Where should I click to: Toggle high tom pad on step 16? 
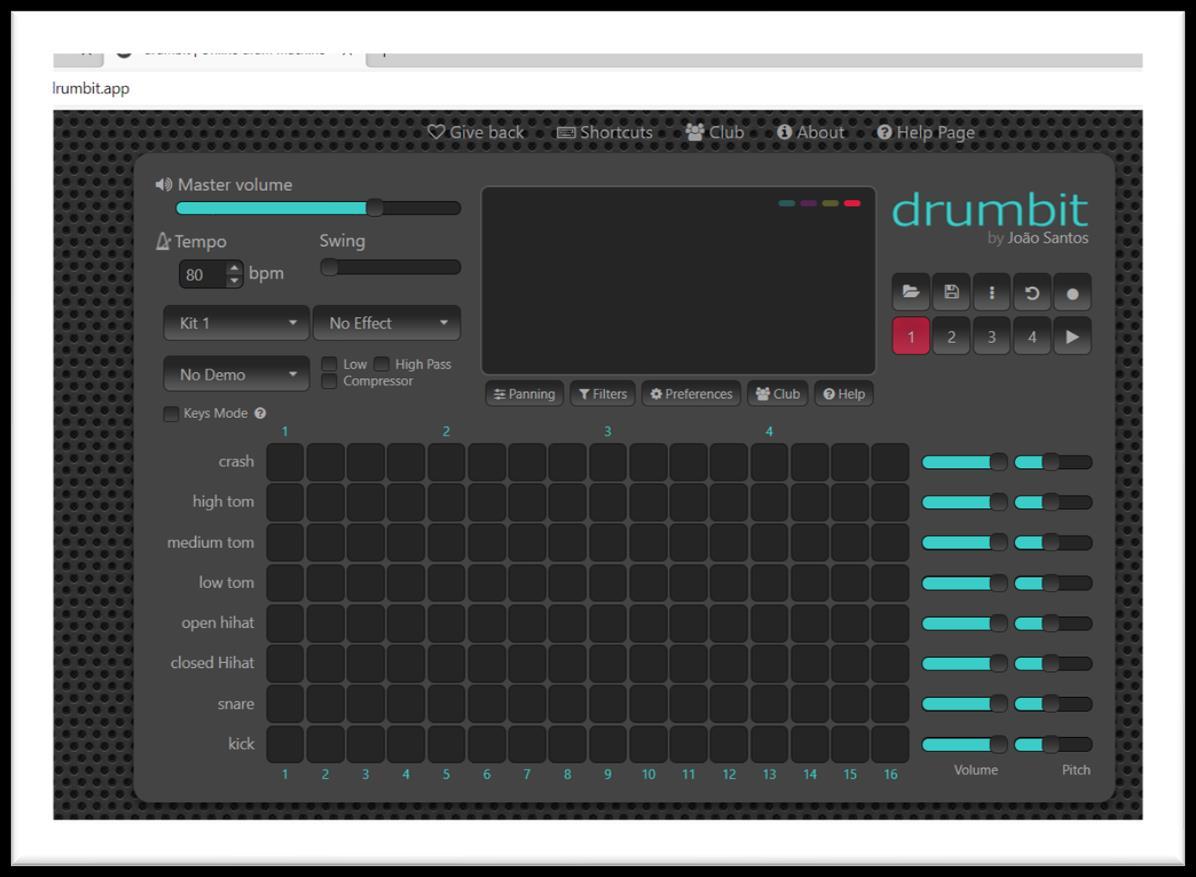pyautogui.click(x=890, y=502)
